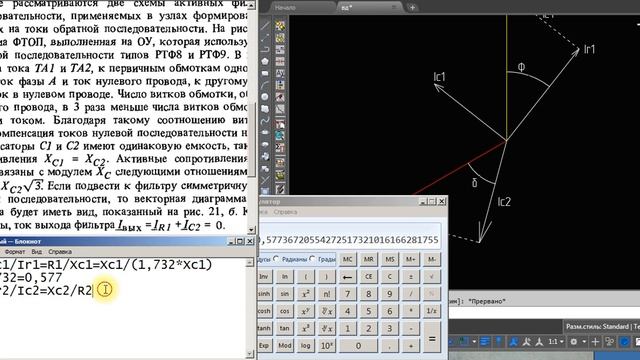Click the digit 0 button in Calculator
Image resolution: width=640 pixels, height=360 pixels.
[x=358, y=345]
